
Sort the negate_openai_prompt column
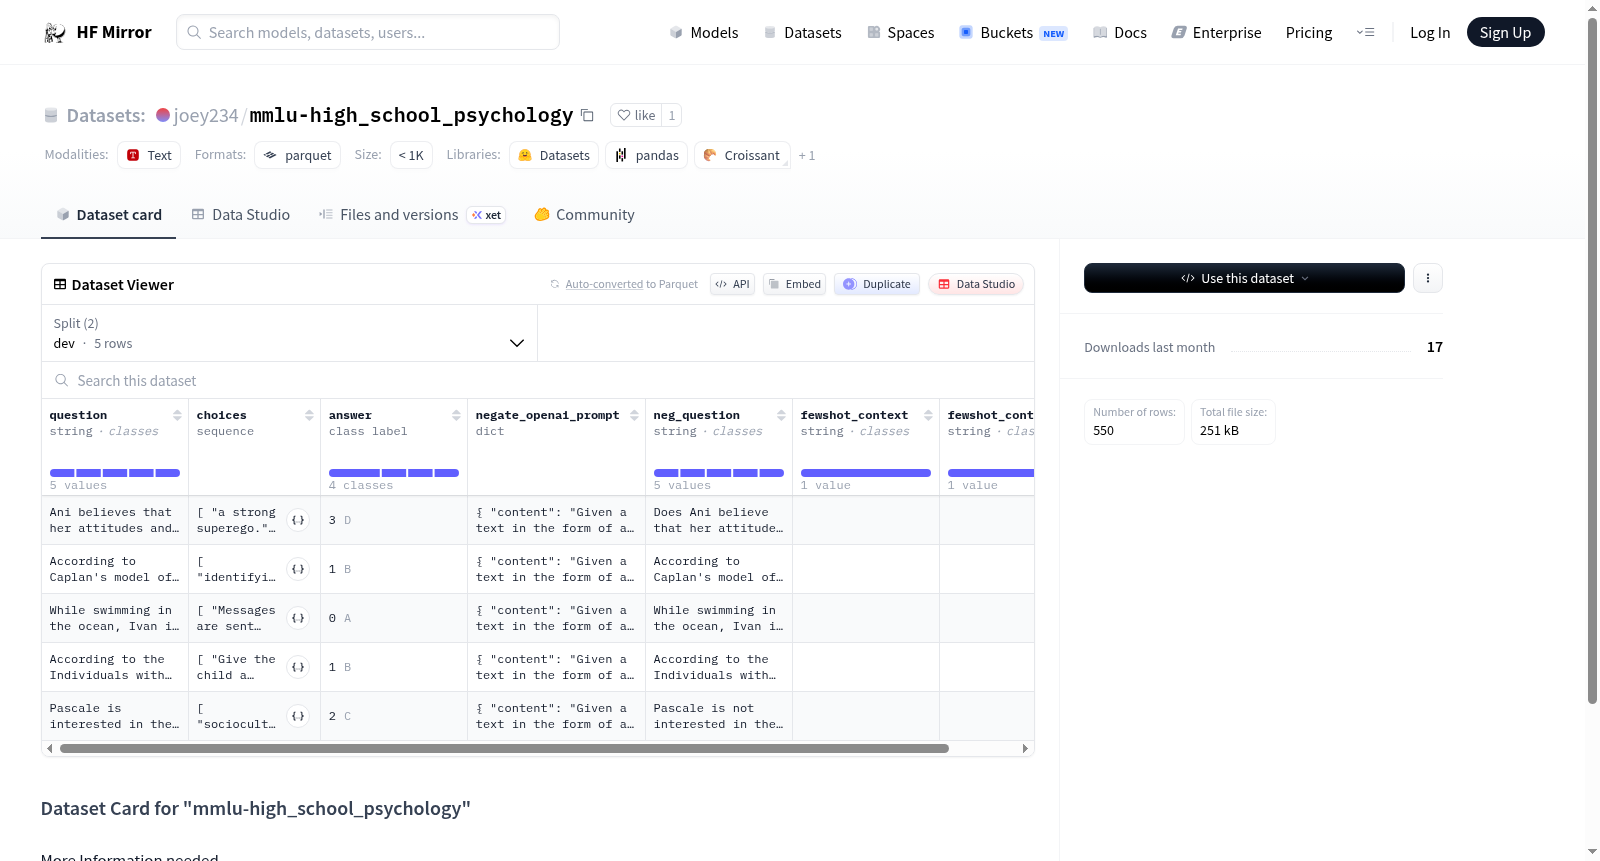(634, 415)
